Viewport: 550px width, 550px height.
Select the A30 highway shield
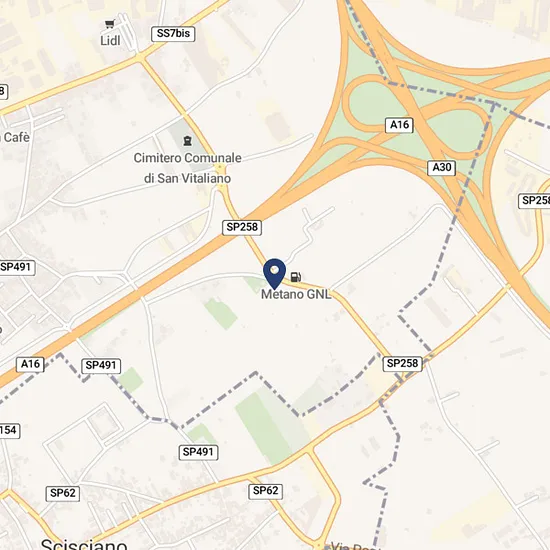pos(442,167)
